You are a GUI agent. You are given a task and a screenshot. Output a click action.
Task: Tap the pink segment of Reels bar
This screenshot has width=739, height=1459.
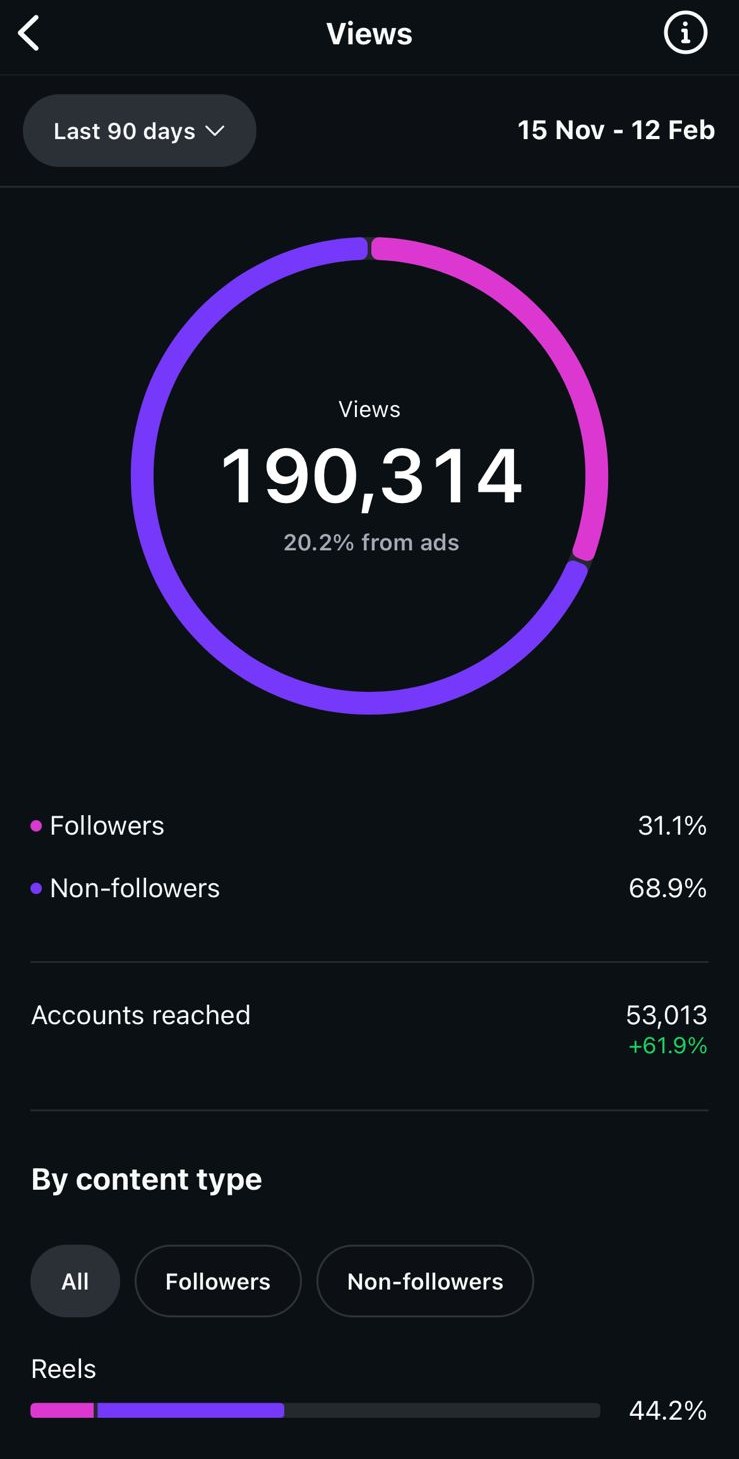[x=62, y=1411]
